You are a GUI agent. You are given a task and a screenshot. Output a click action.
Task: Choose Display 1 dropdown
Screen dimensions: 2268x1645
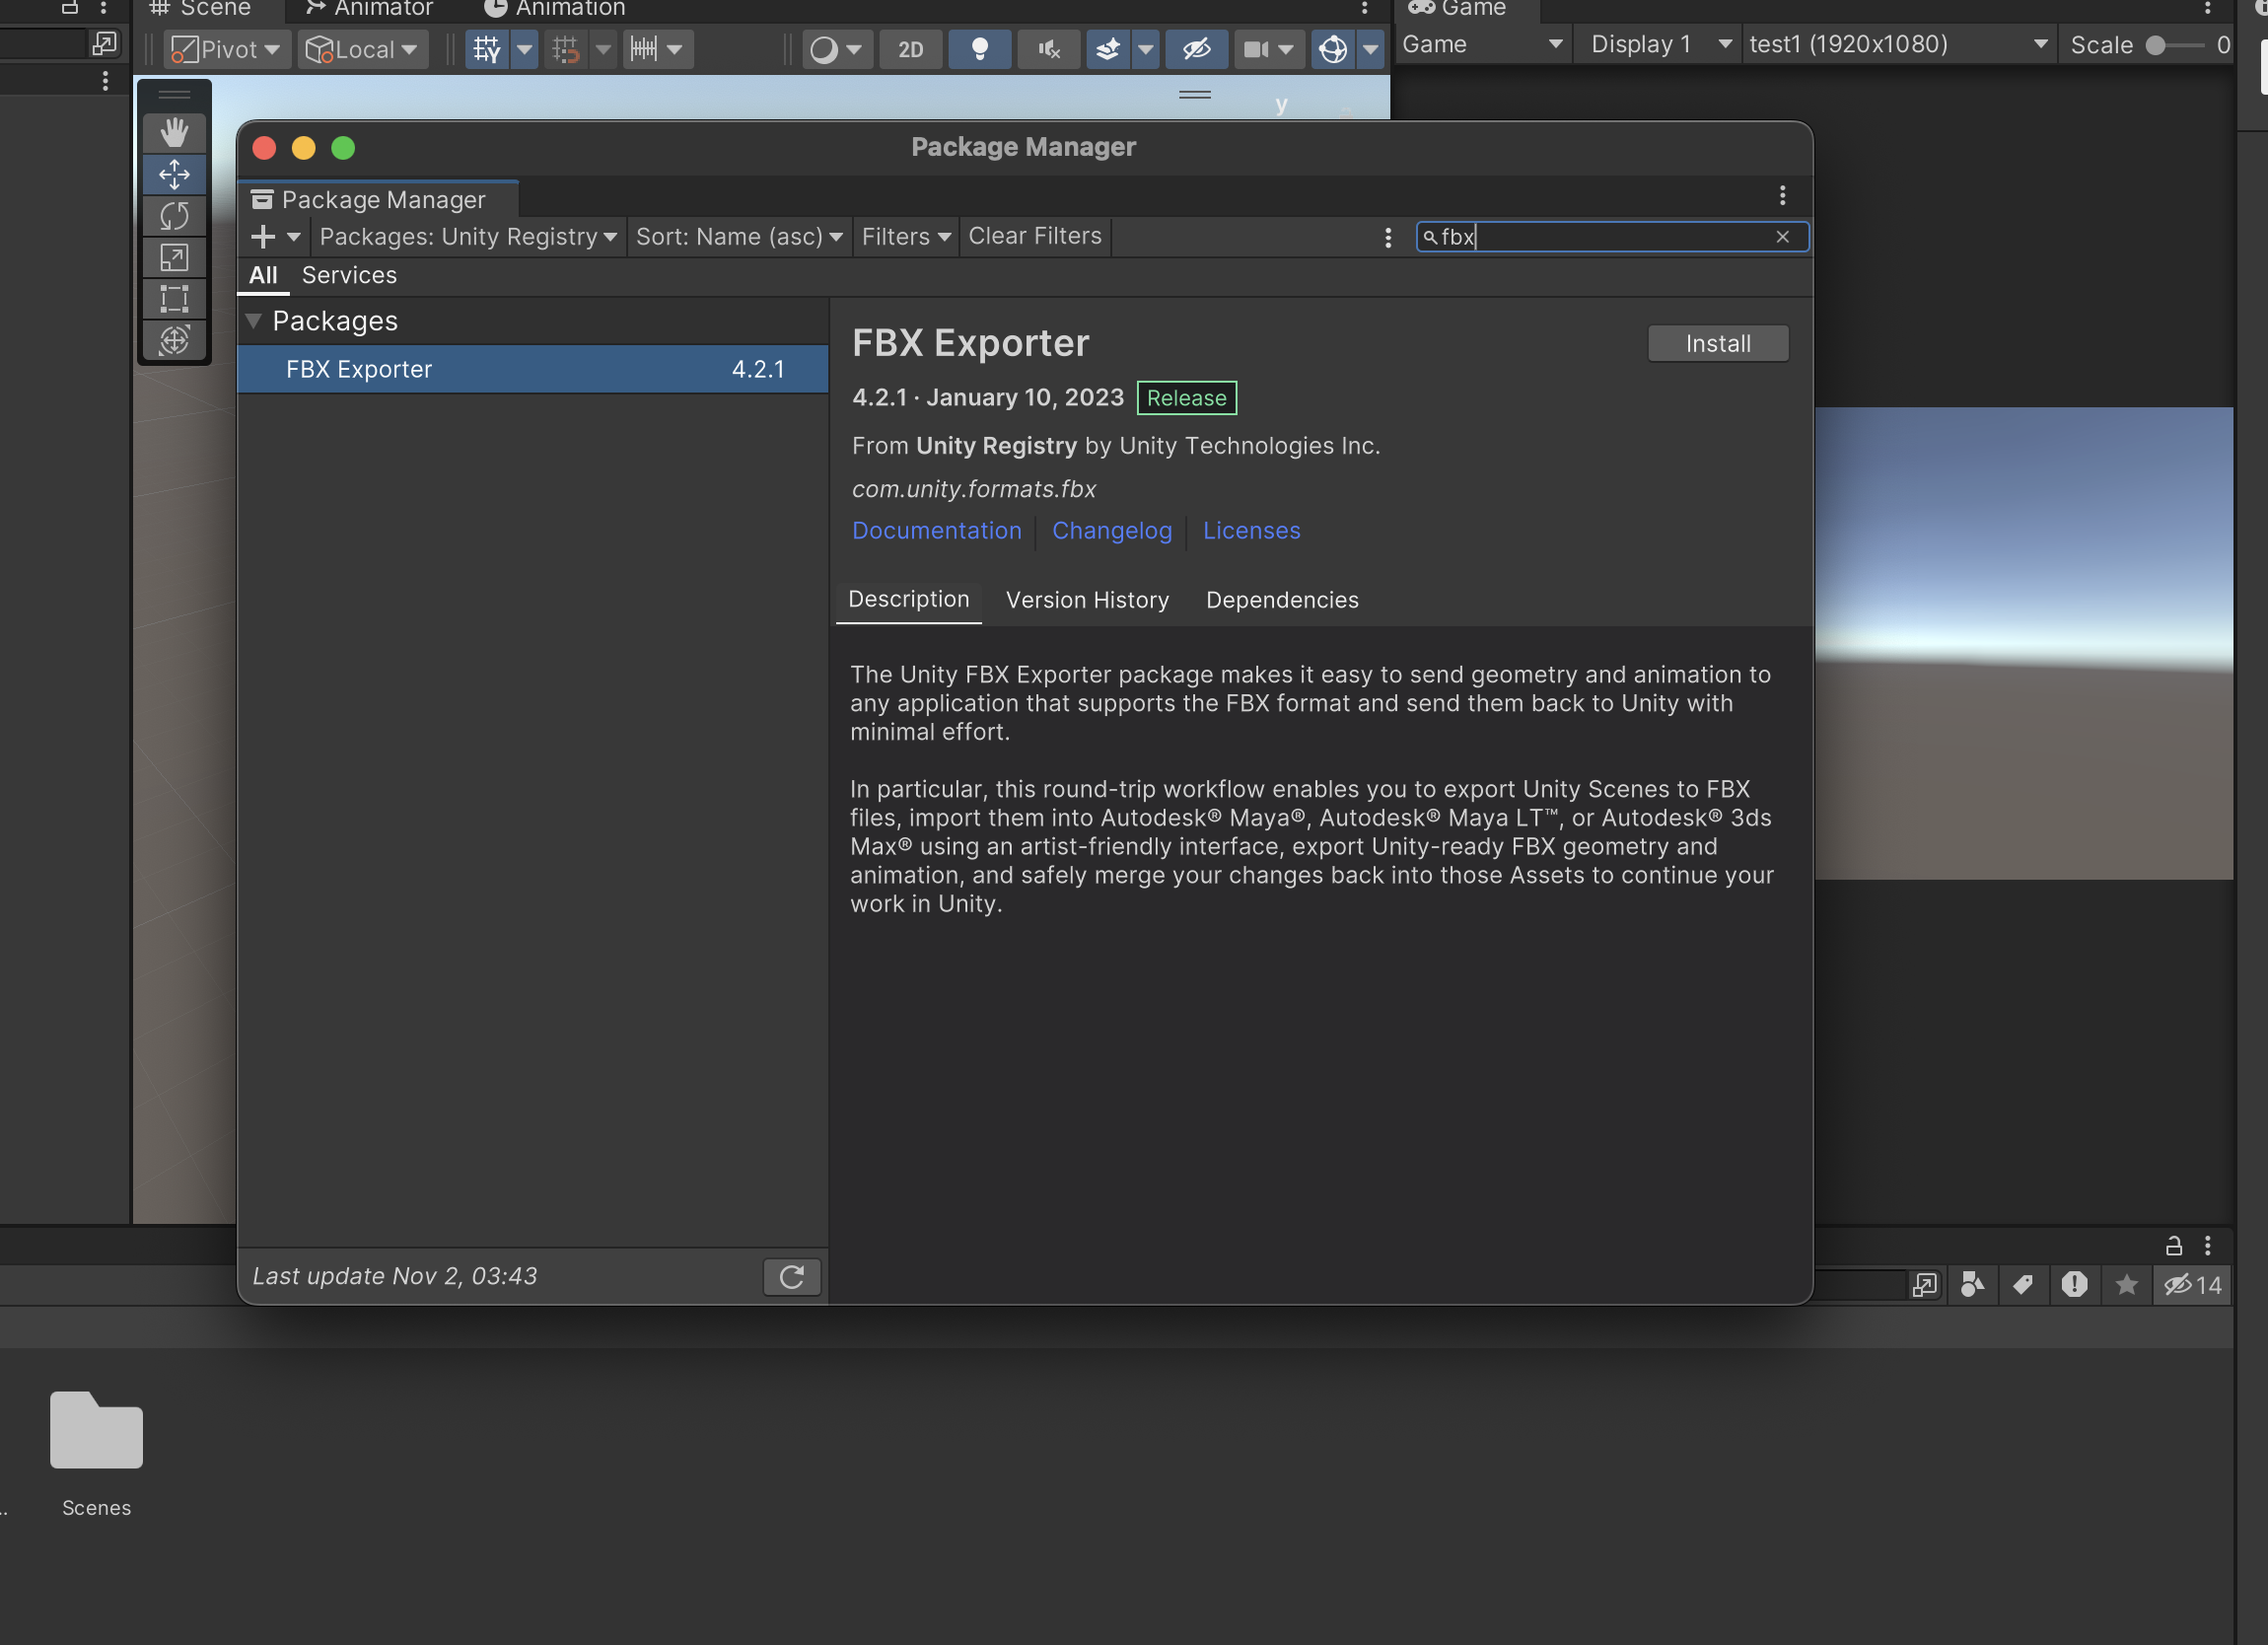point(1660,45)
